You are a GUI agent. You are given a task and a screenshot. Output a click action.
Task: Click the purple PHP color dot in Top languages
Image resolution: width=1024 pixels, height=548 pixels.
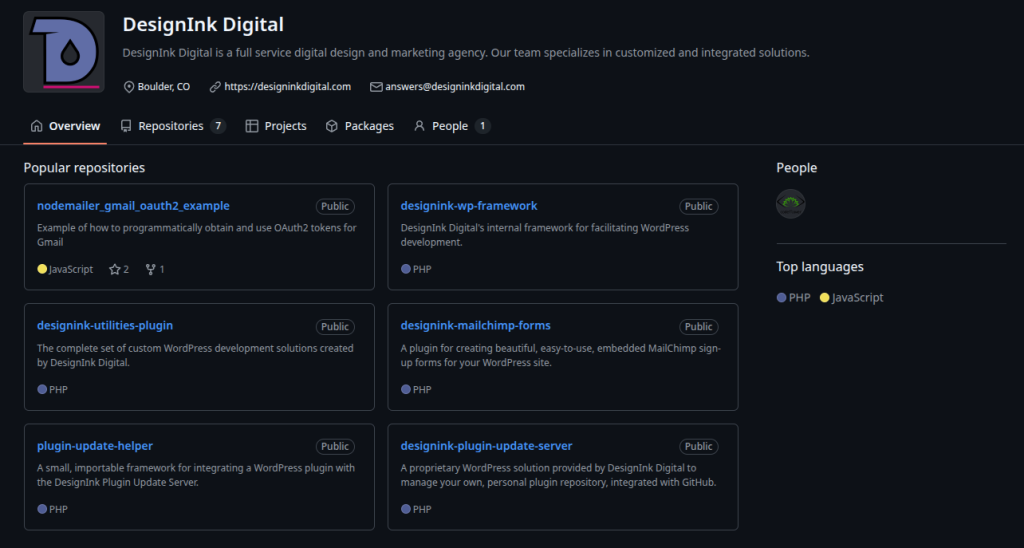click(781, 298)
